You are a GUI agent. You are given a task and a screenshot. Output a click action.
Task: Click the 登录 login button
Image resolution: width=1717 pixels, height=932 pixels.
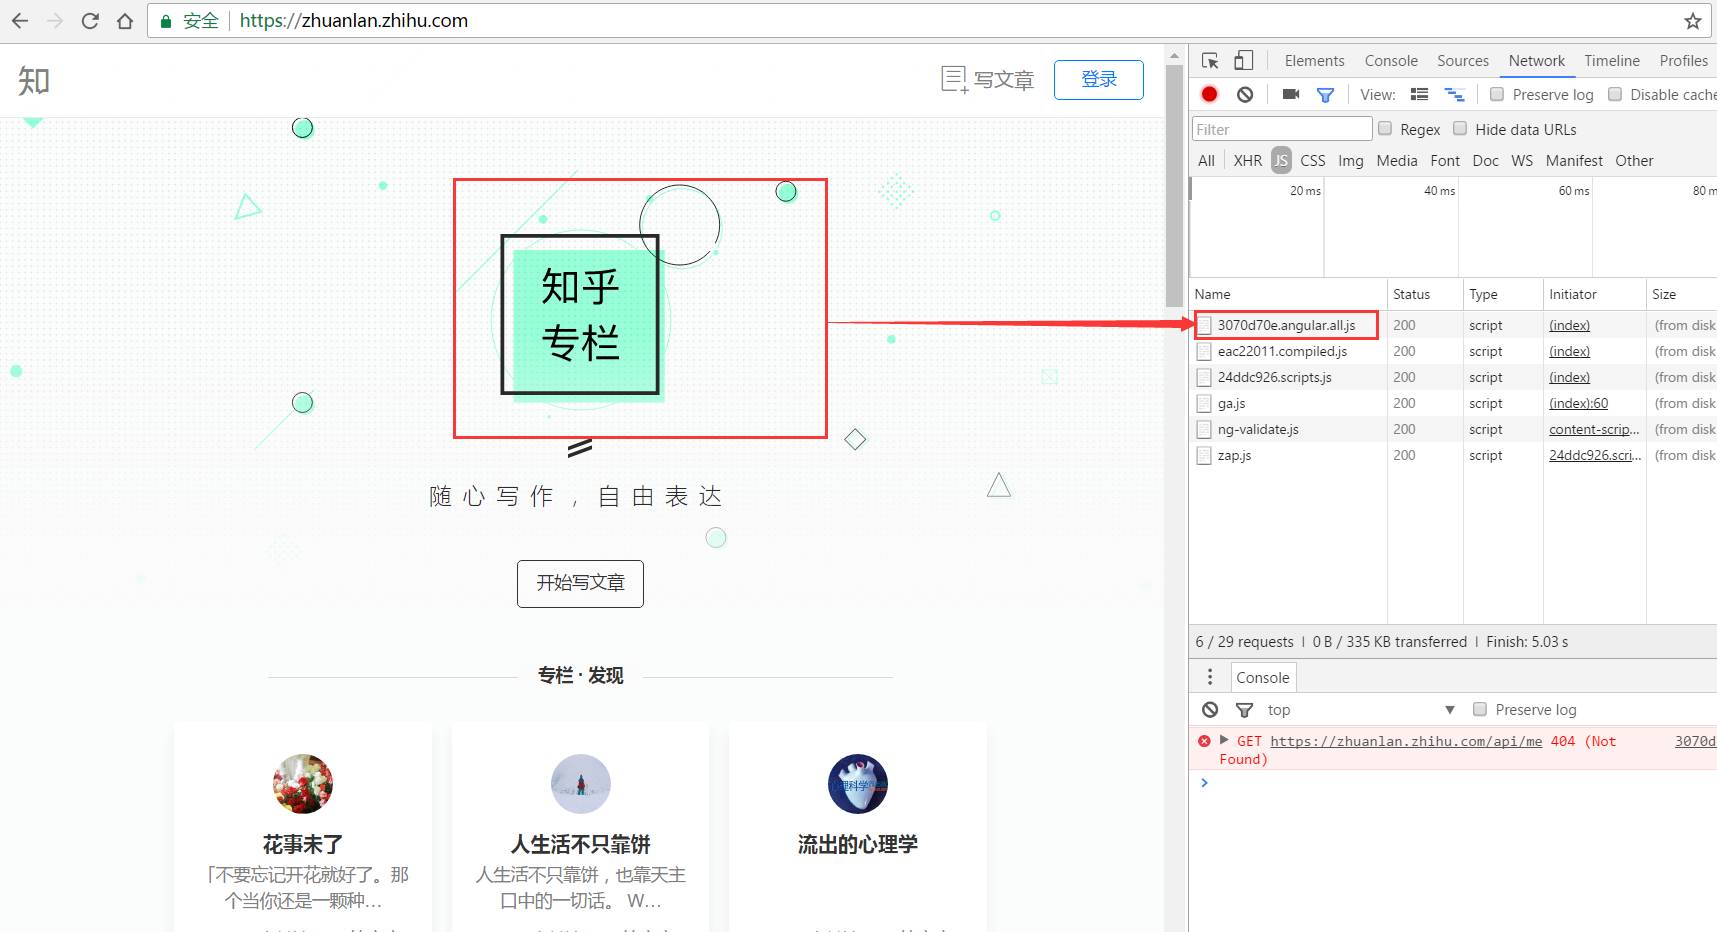pyautogui.click(x=1098, y=79)
